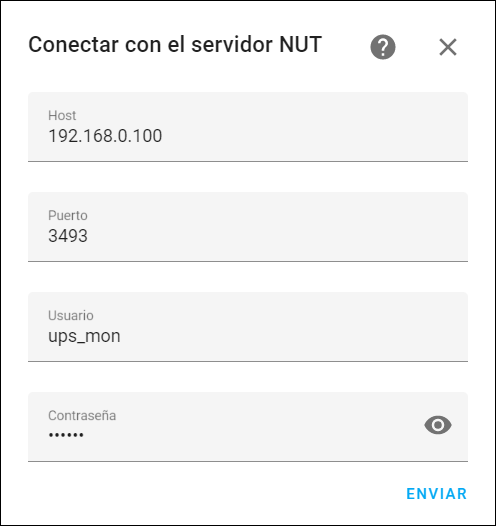Place cursor in the ups_mon username text
496x526 pixels.
(84, 336)
